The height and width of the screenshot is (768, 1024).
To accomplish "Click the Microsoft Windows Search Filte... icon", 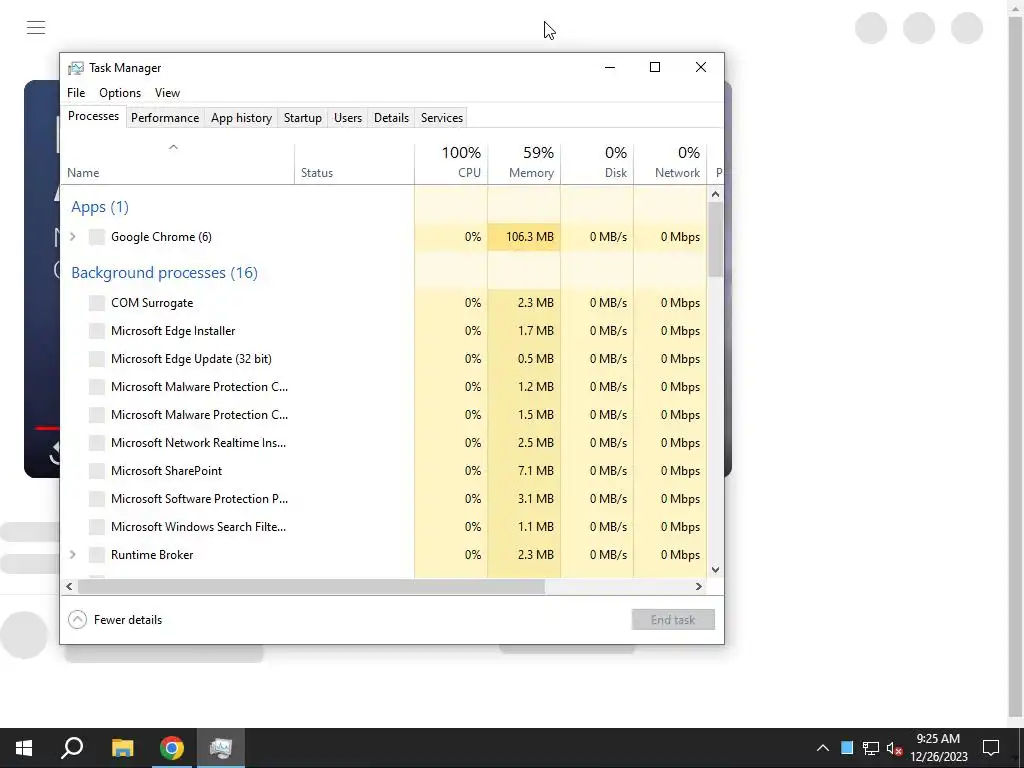I will [x=97, y=527].
